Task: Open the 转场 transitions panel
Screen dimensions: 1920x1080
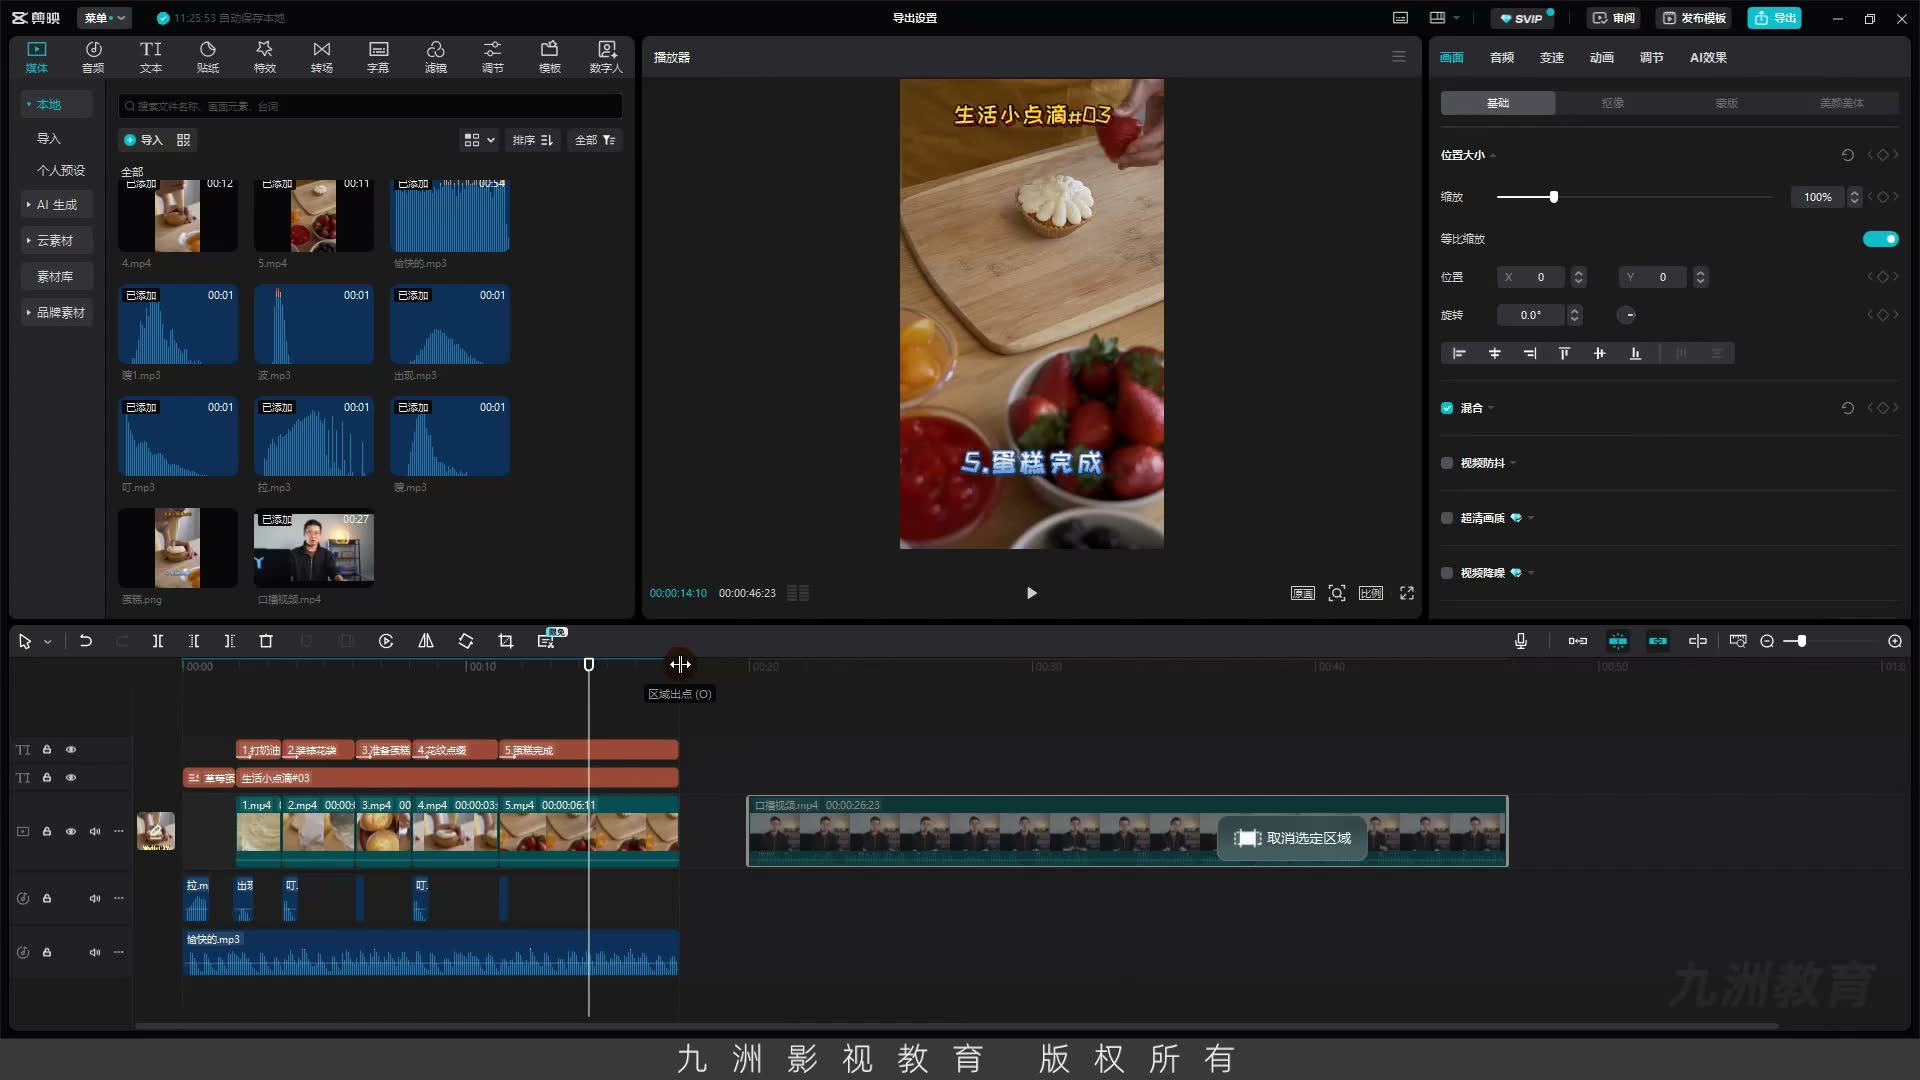Action: (321, 57)
